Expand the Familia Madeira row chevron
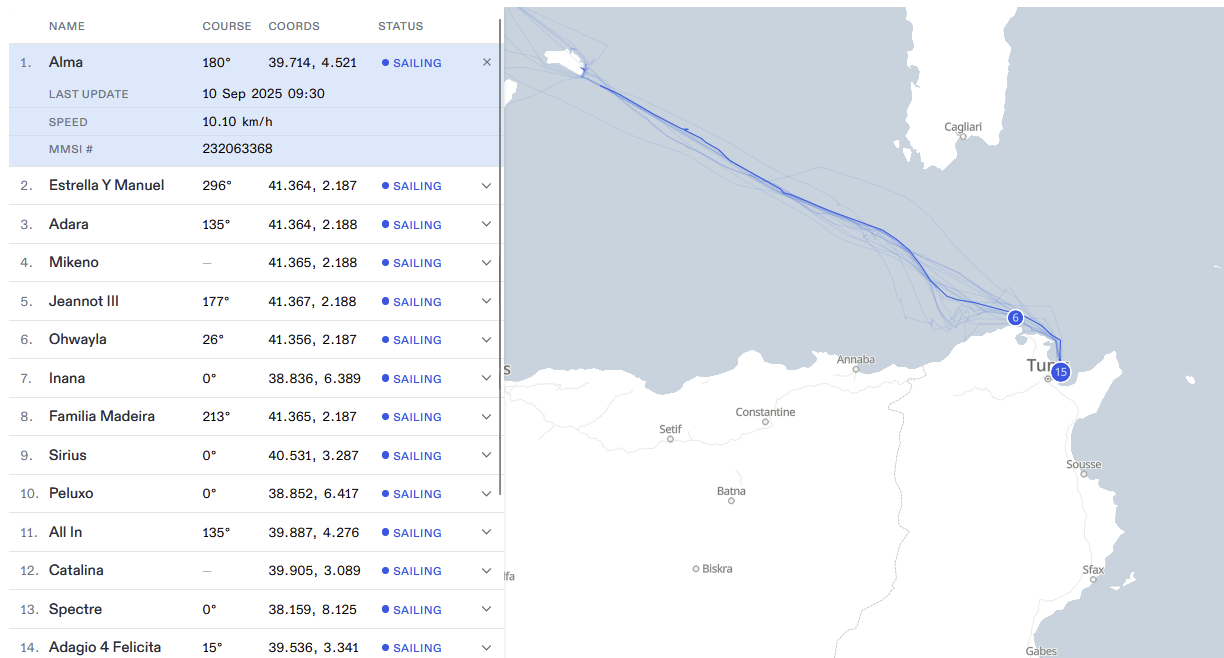The image size is (1224, 658). point(487,417)
